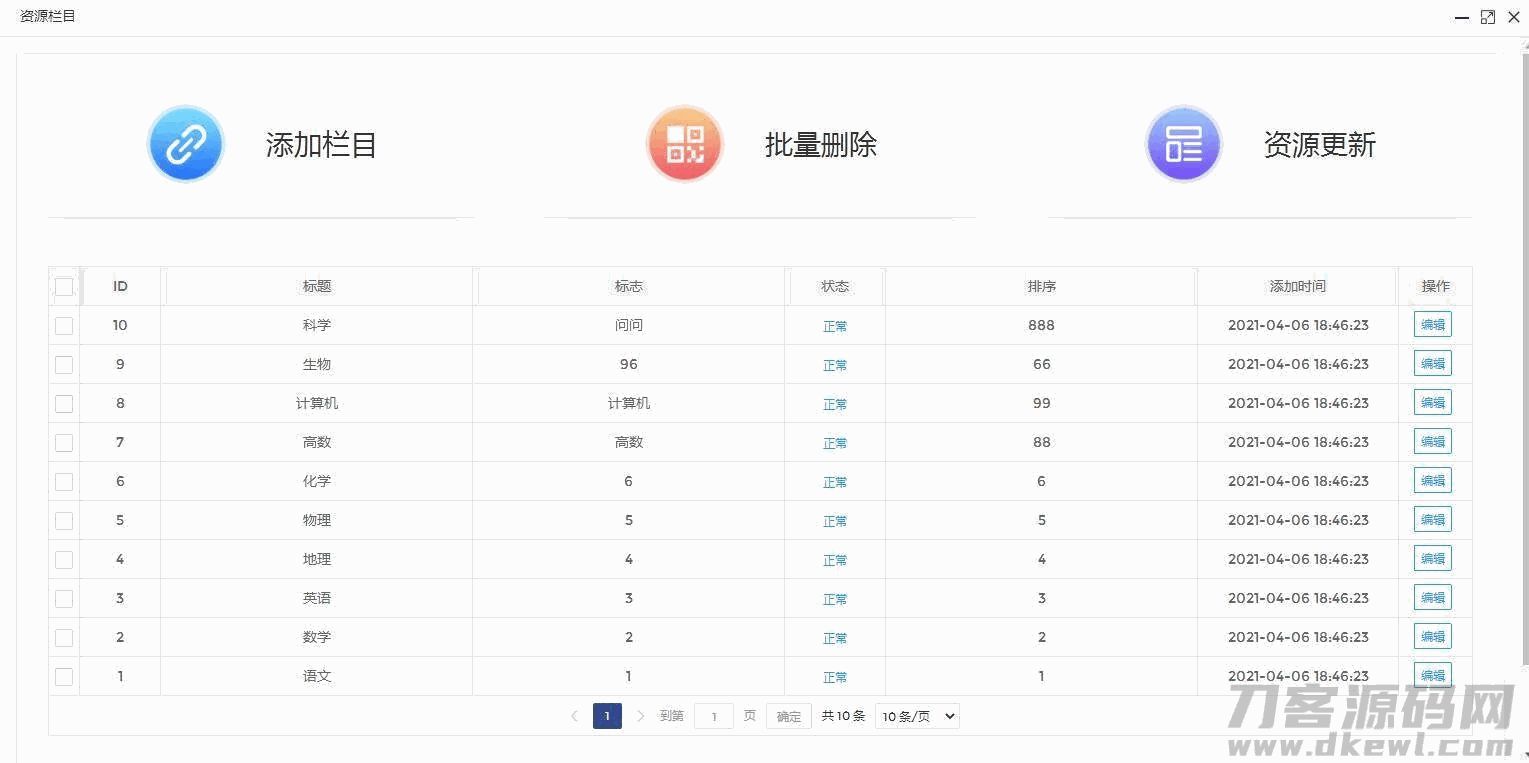Close the 资源栏目 dialog

pyautogui.click(x=1513, y=17)
